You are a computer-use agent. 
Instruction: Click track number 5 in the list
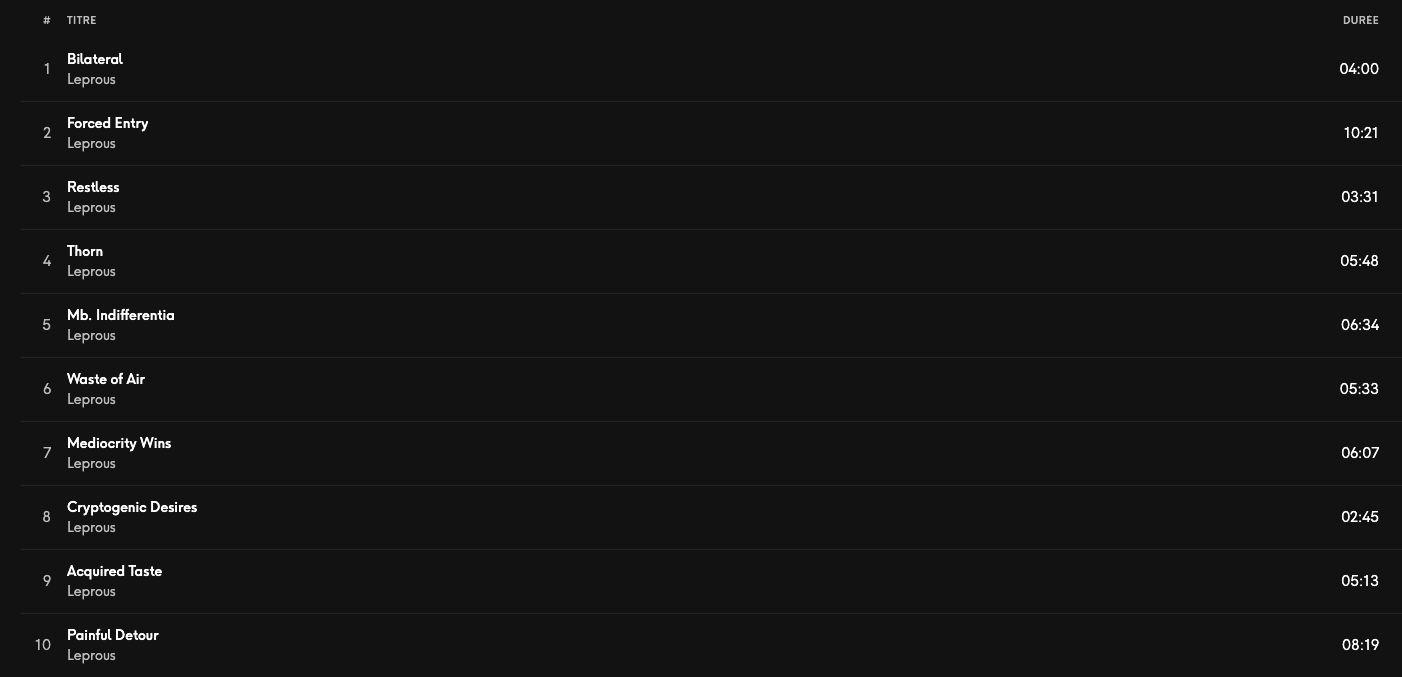pos(46,325)
